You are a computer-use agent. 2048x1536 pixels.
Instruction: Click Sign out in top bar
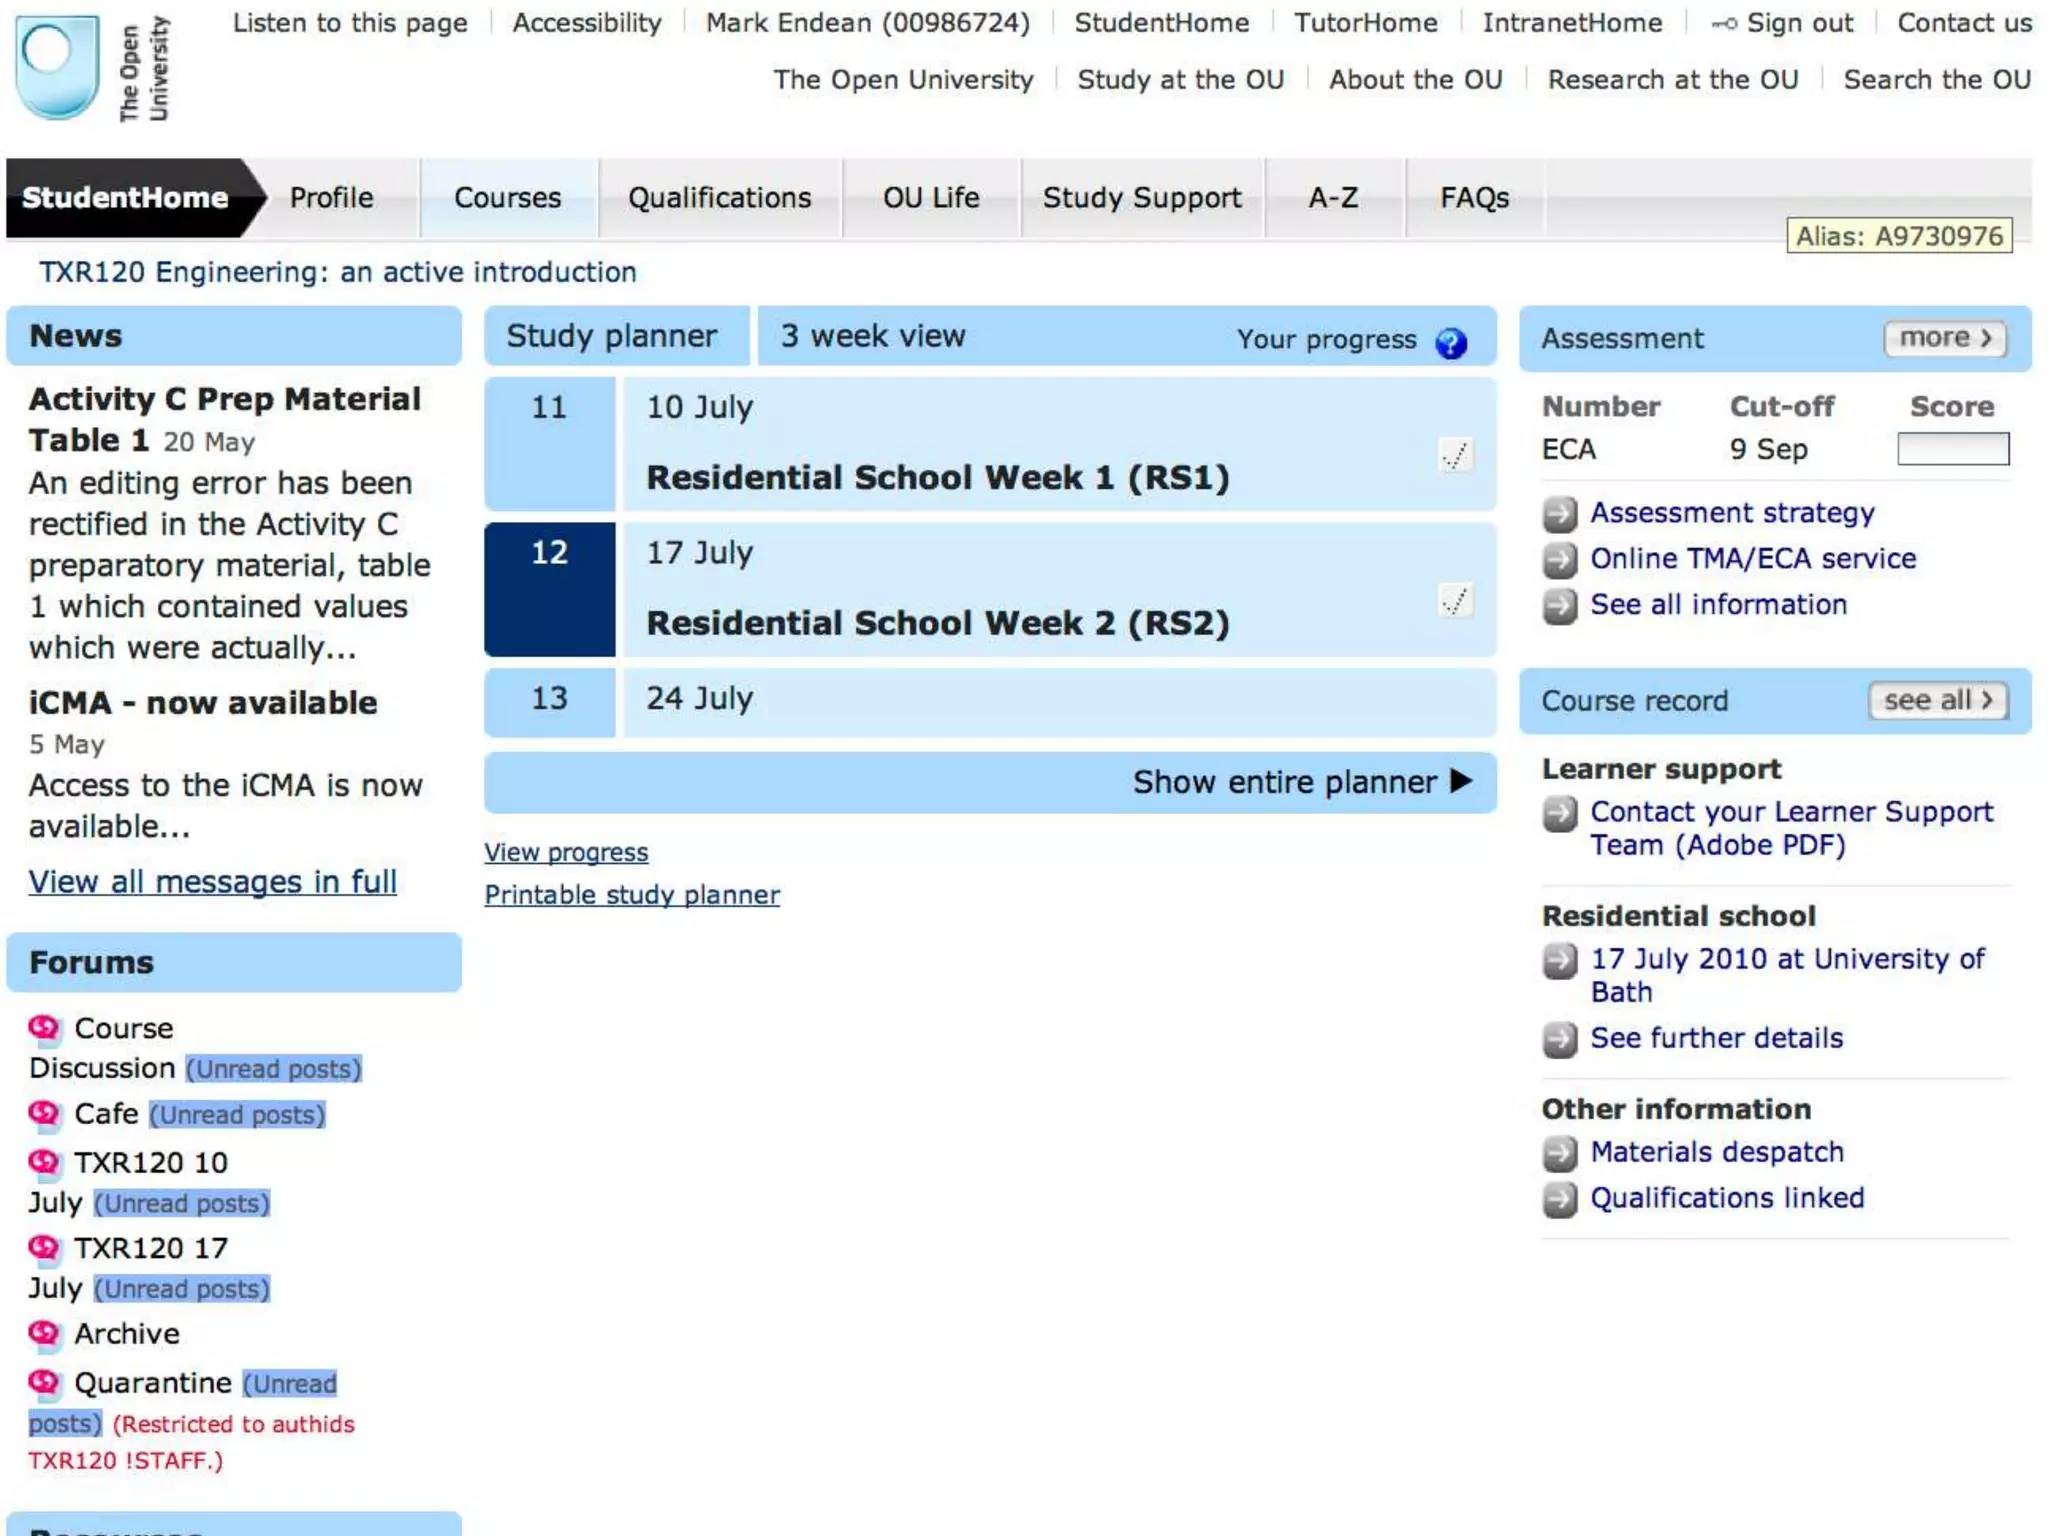[1798, 23]
